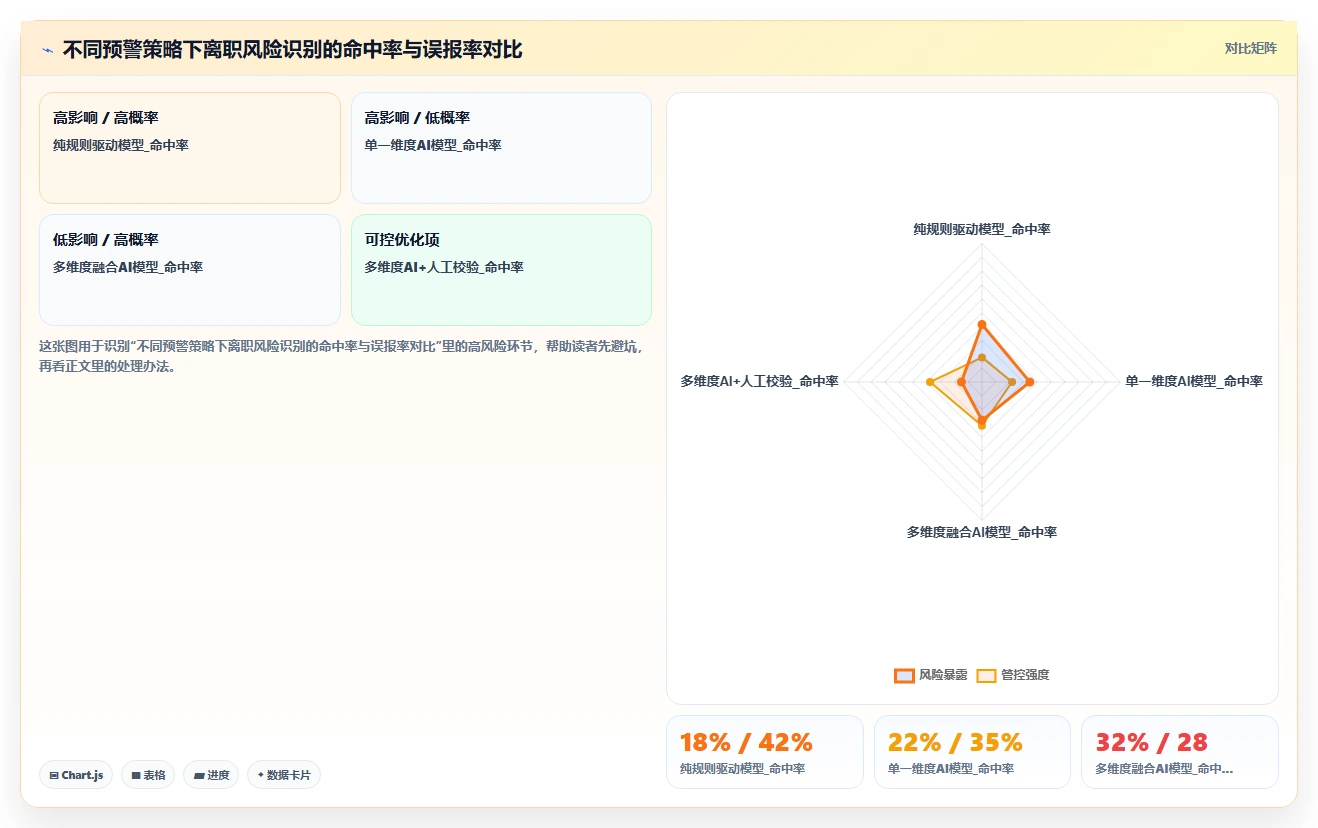This screenshot has height=828, width=1318.
Task: Select the 低影响 / 高概率 card
Action: tap(190, 270)
